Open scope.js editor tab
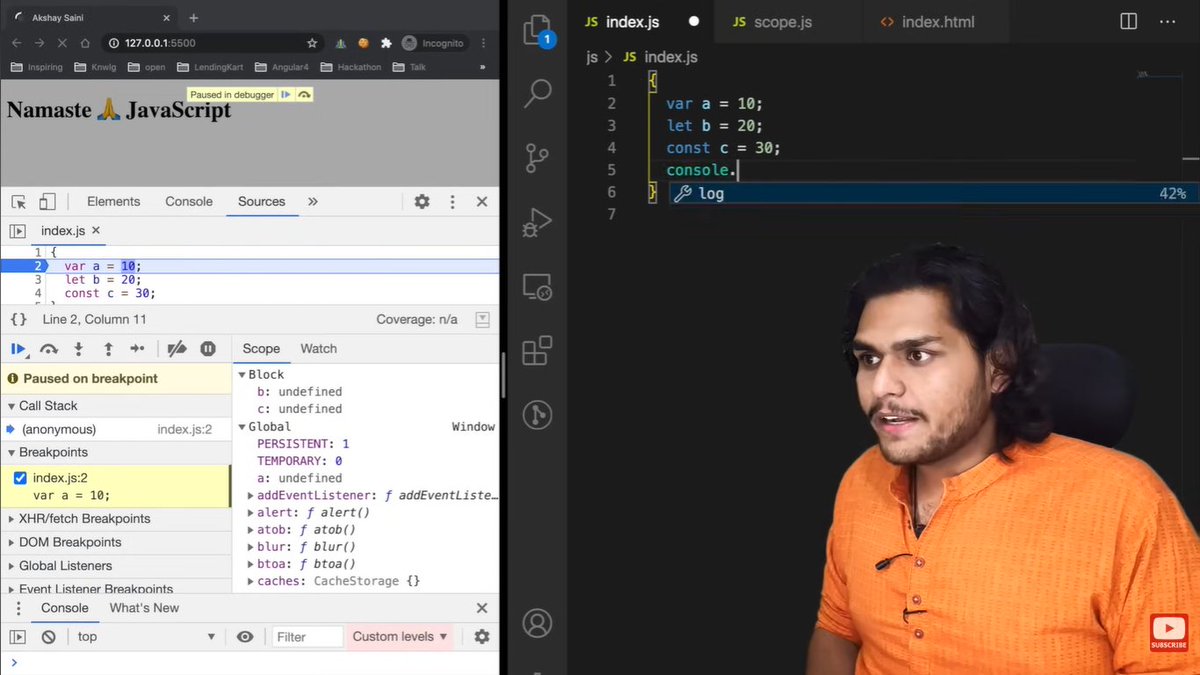This screenshot has width=1200, height=675. click(x=790, y=22)
